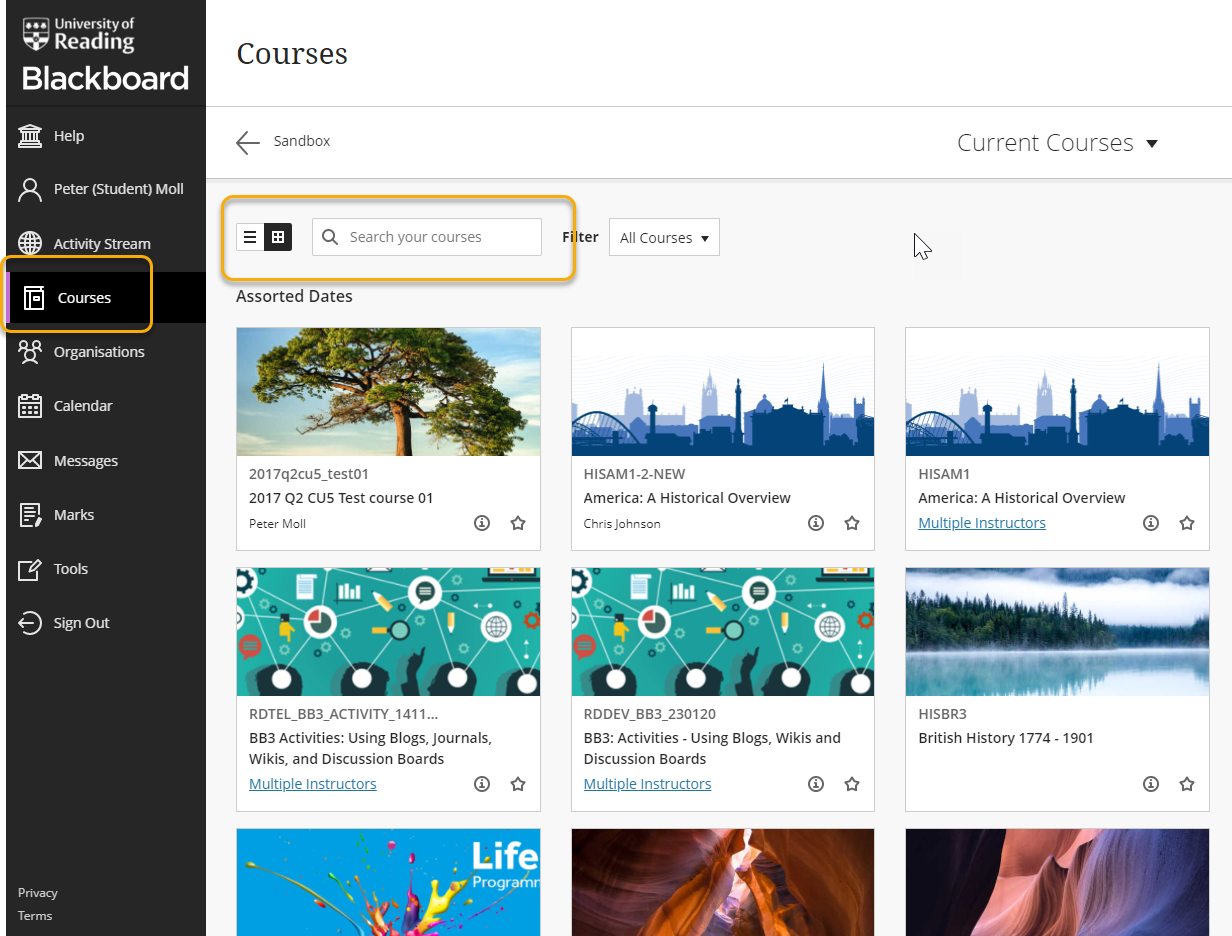Open the Privacy link
This screenshot has height=936, width=1232.
[38, 893]
